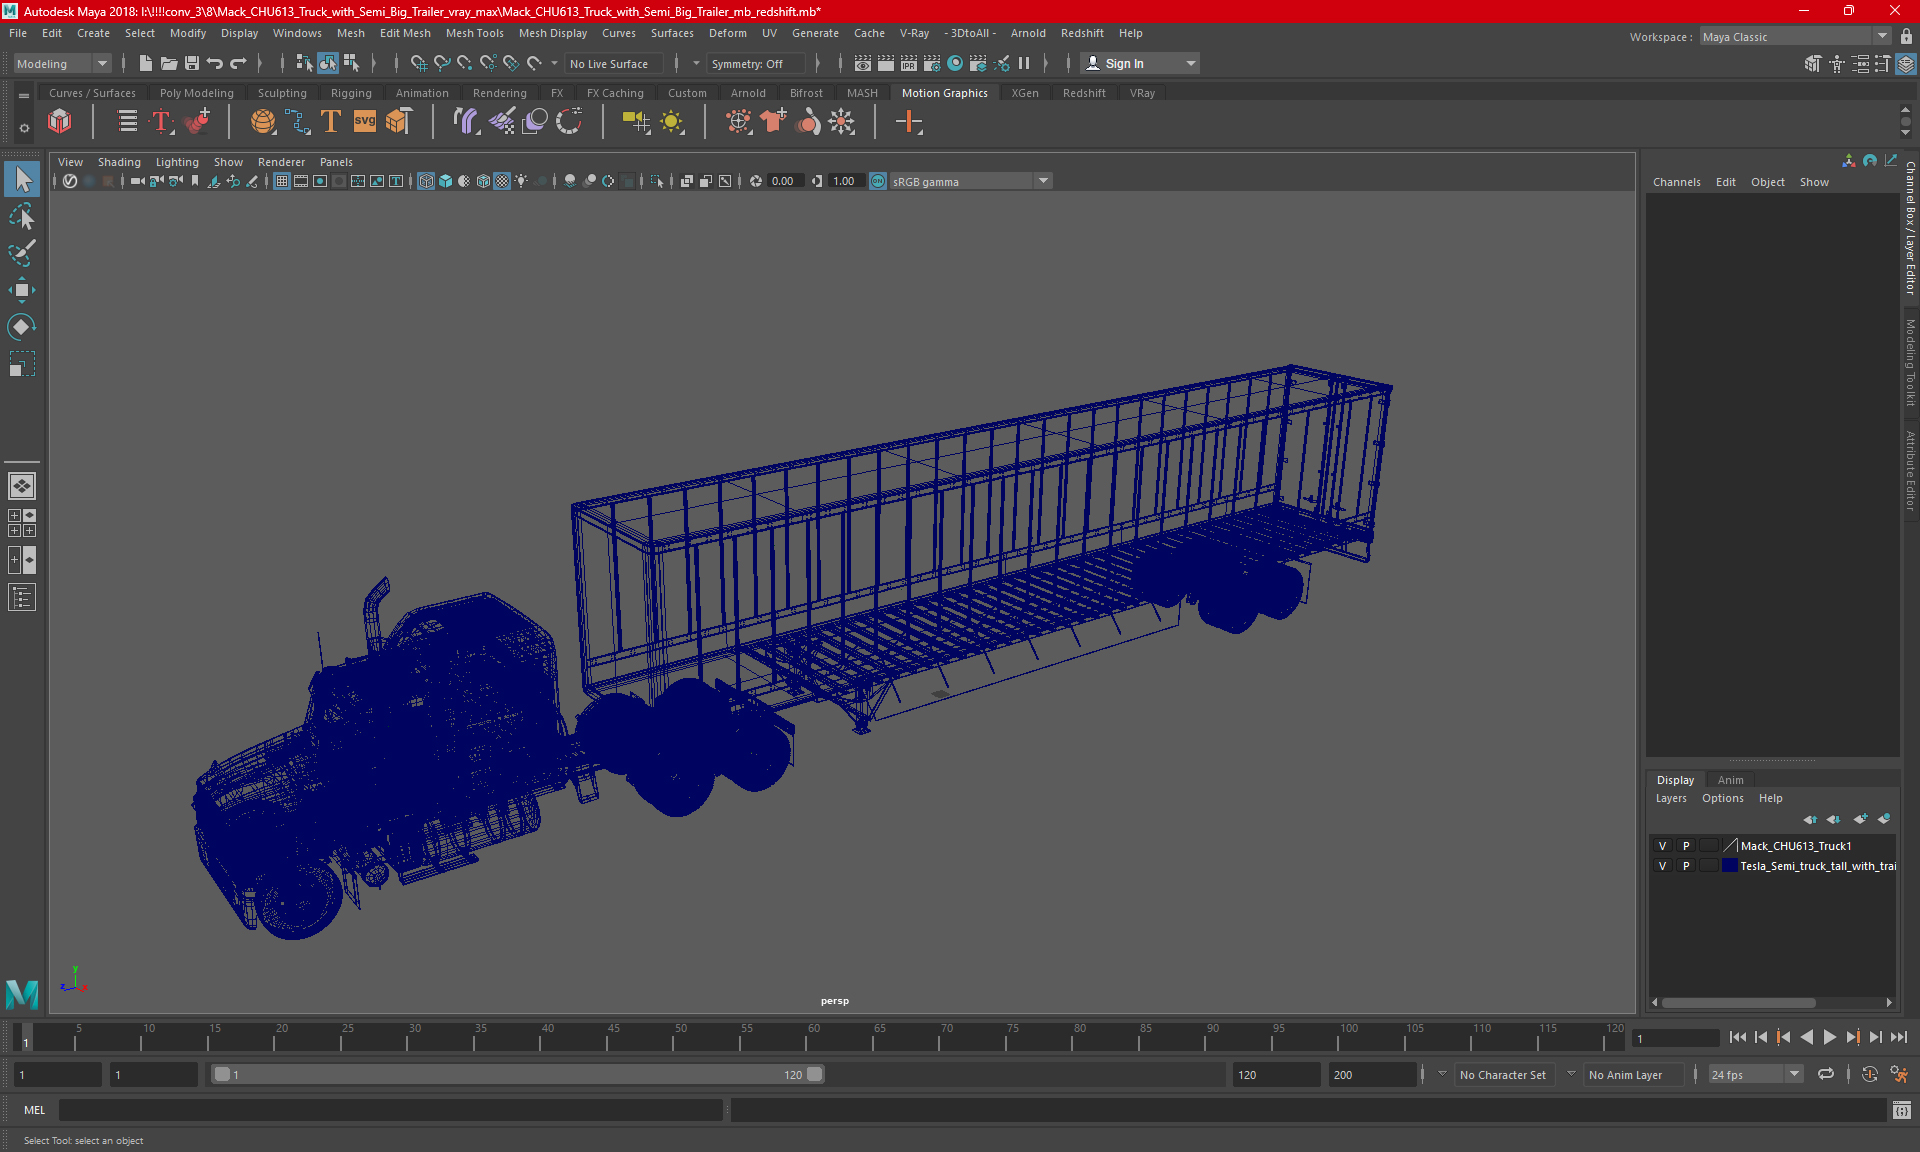Toggle visibility of Tesla_Semi_truck layer
The image size is (1920, 1152).
(x=1662, y=866)
